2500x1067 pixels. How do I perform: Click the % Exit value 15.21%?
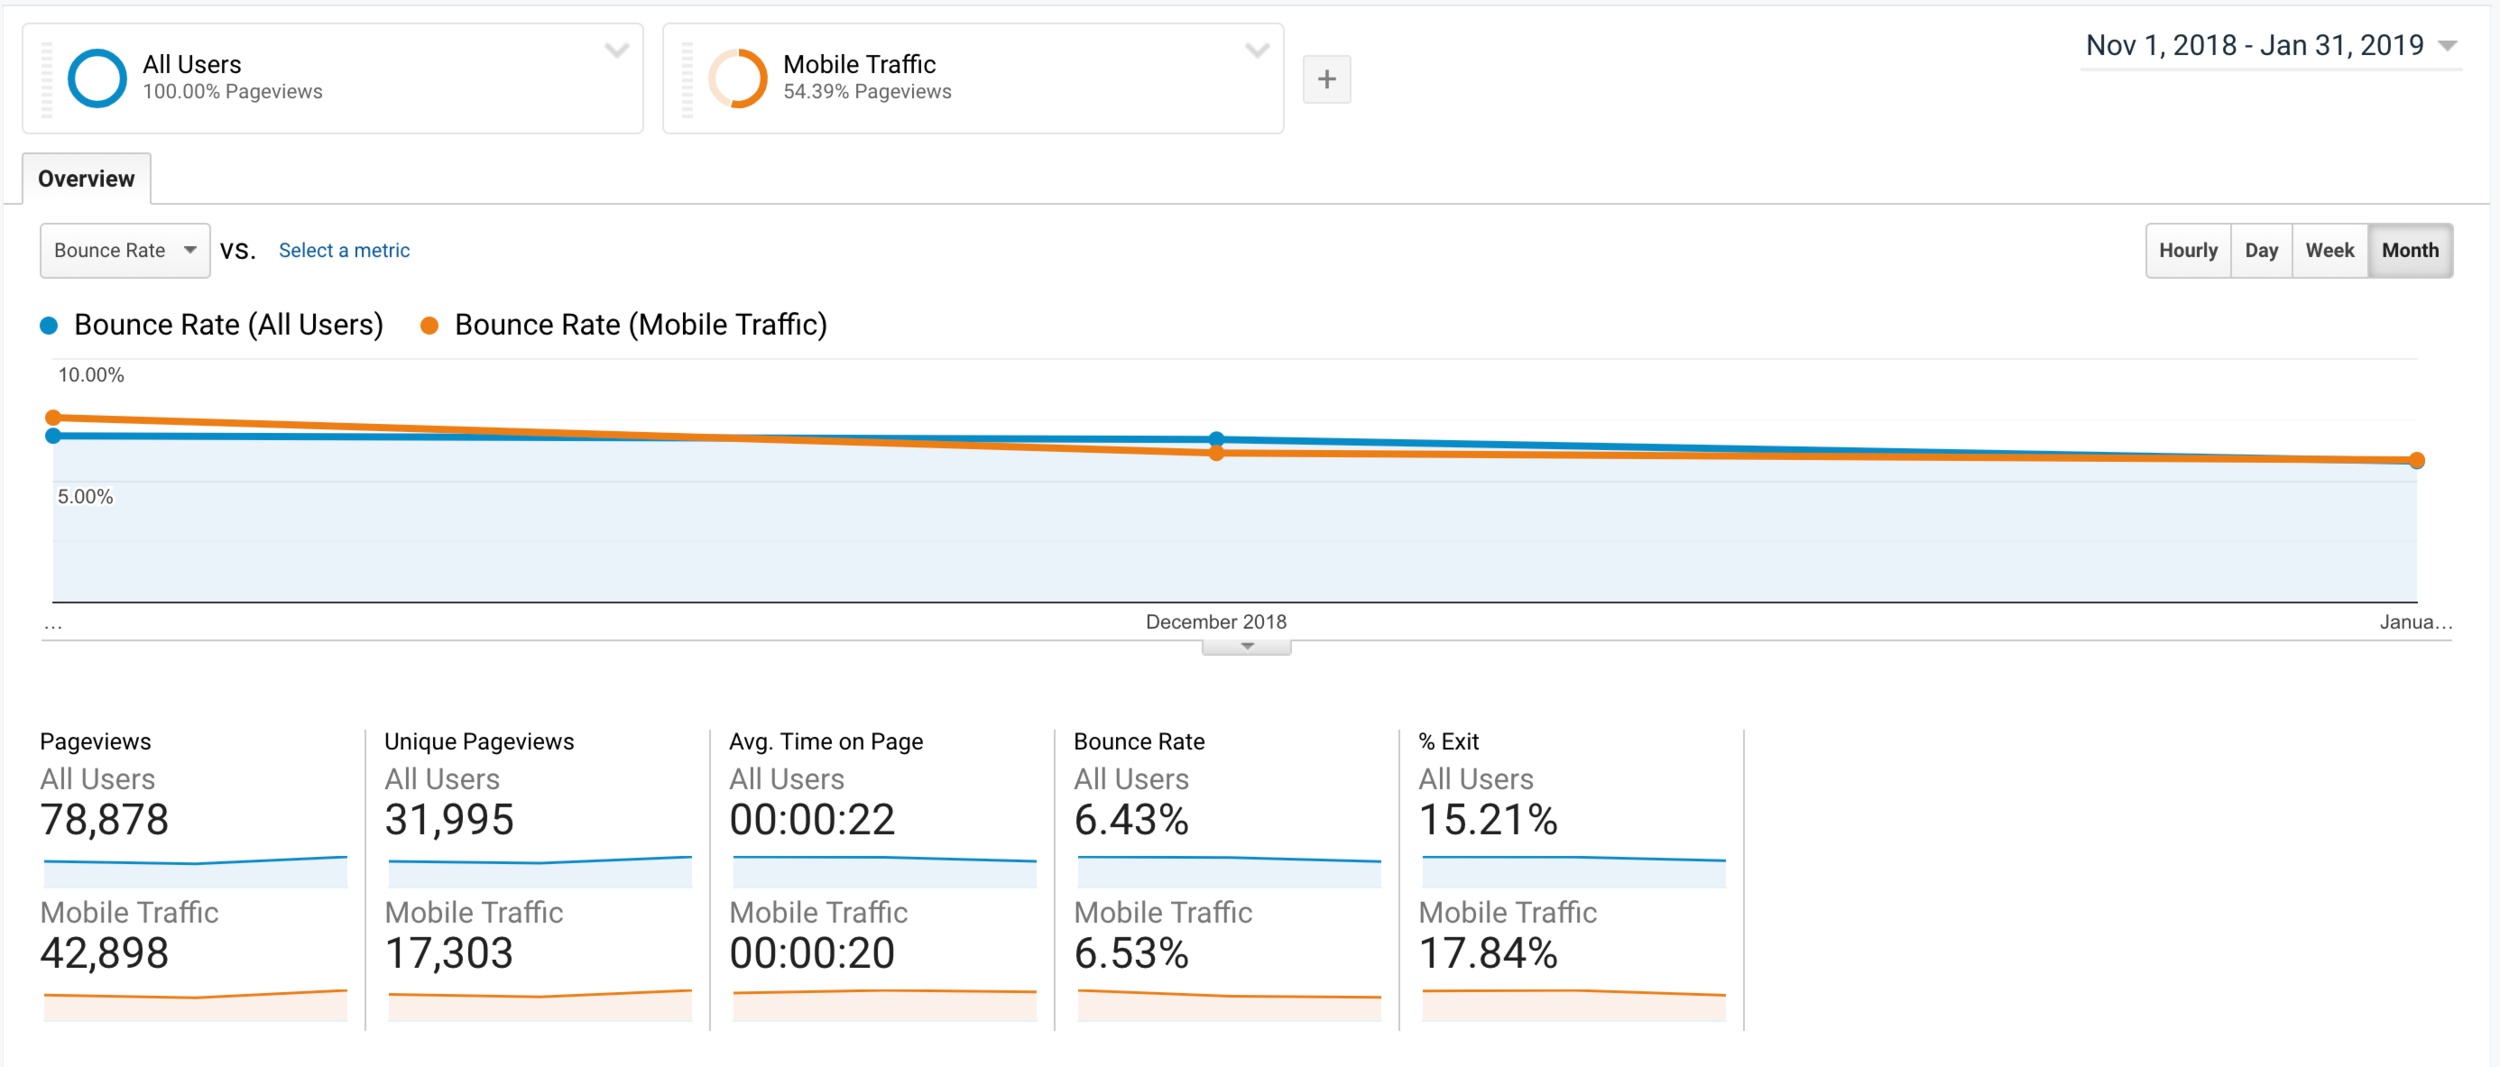[x=1488, y=820]
